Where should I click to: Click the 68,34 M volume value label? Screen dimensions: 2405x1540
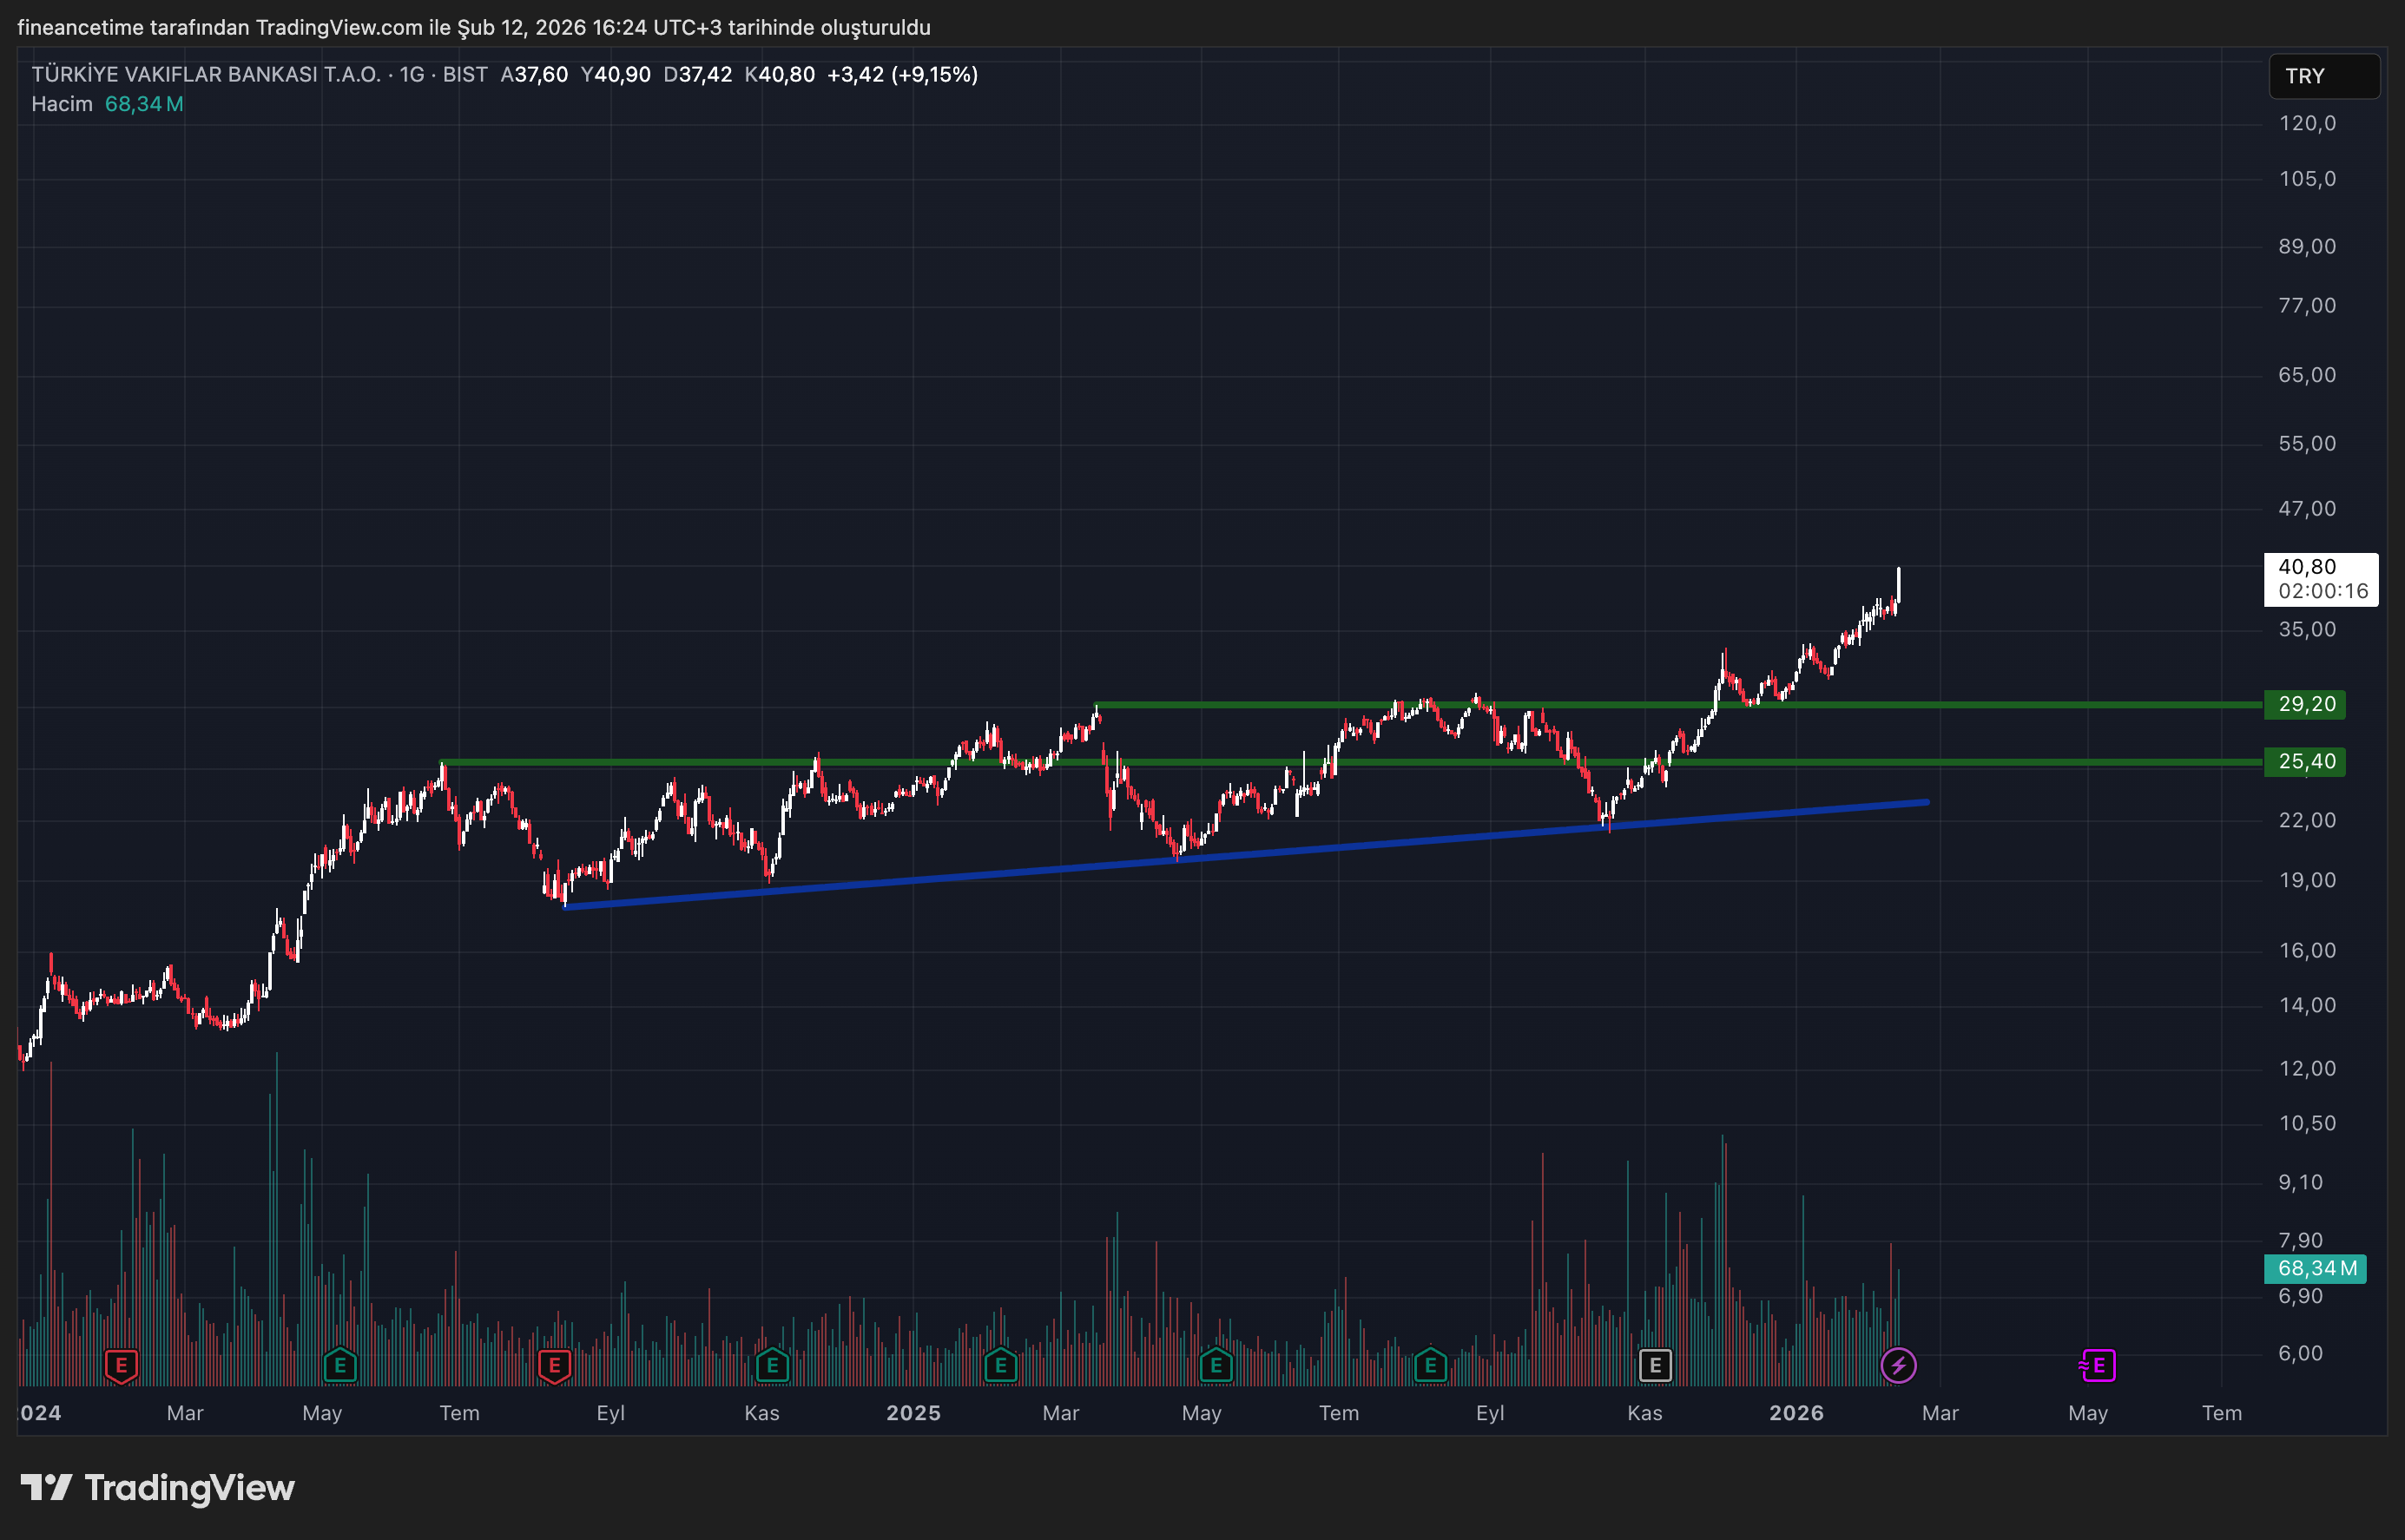(145, 103)
